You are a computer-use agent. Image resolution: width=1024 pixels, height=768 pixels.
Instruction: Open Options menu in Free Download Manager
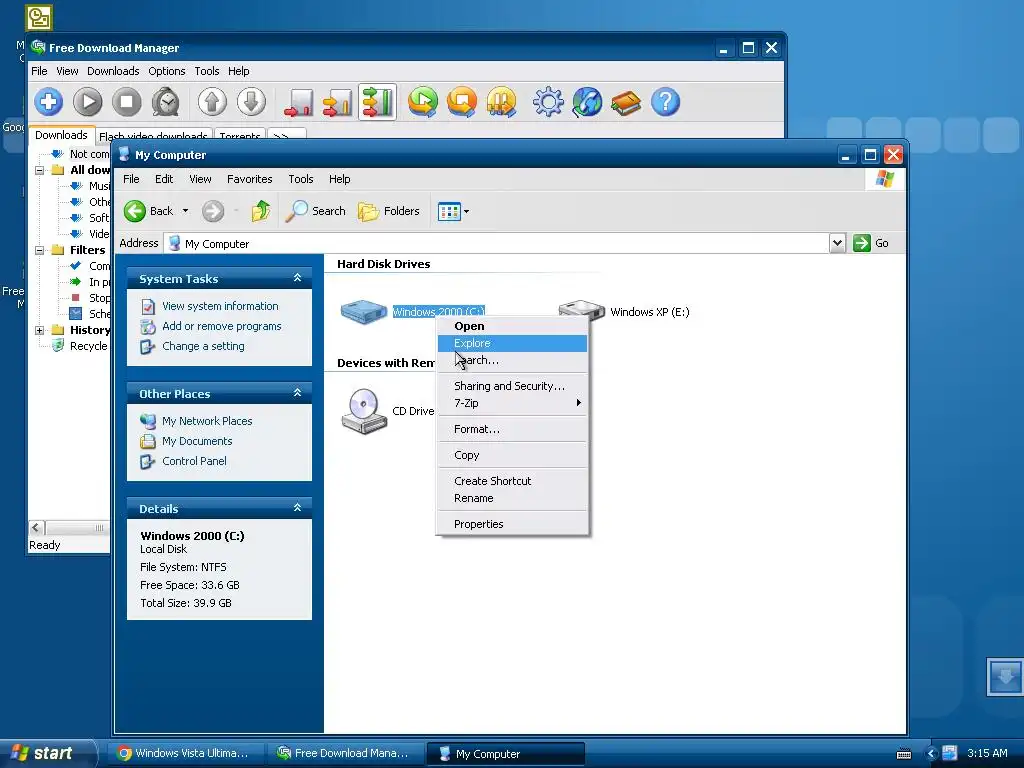pos(167,71)
